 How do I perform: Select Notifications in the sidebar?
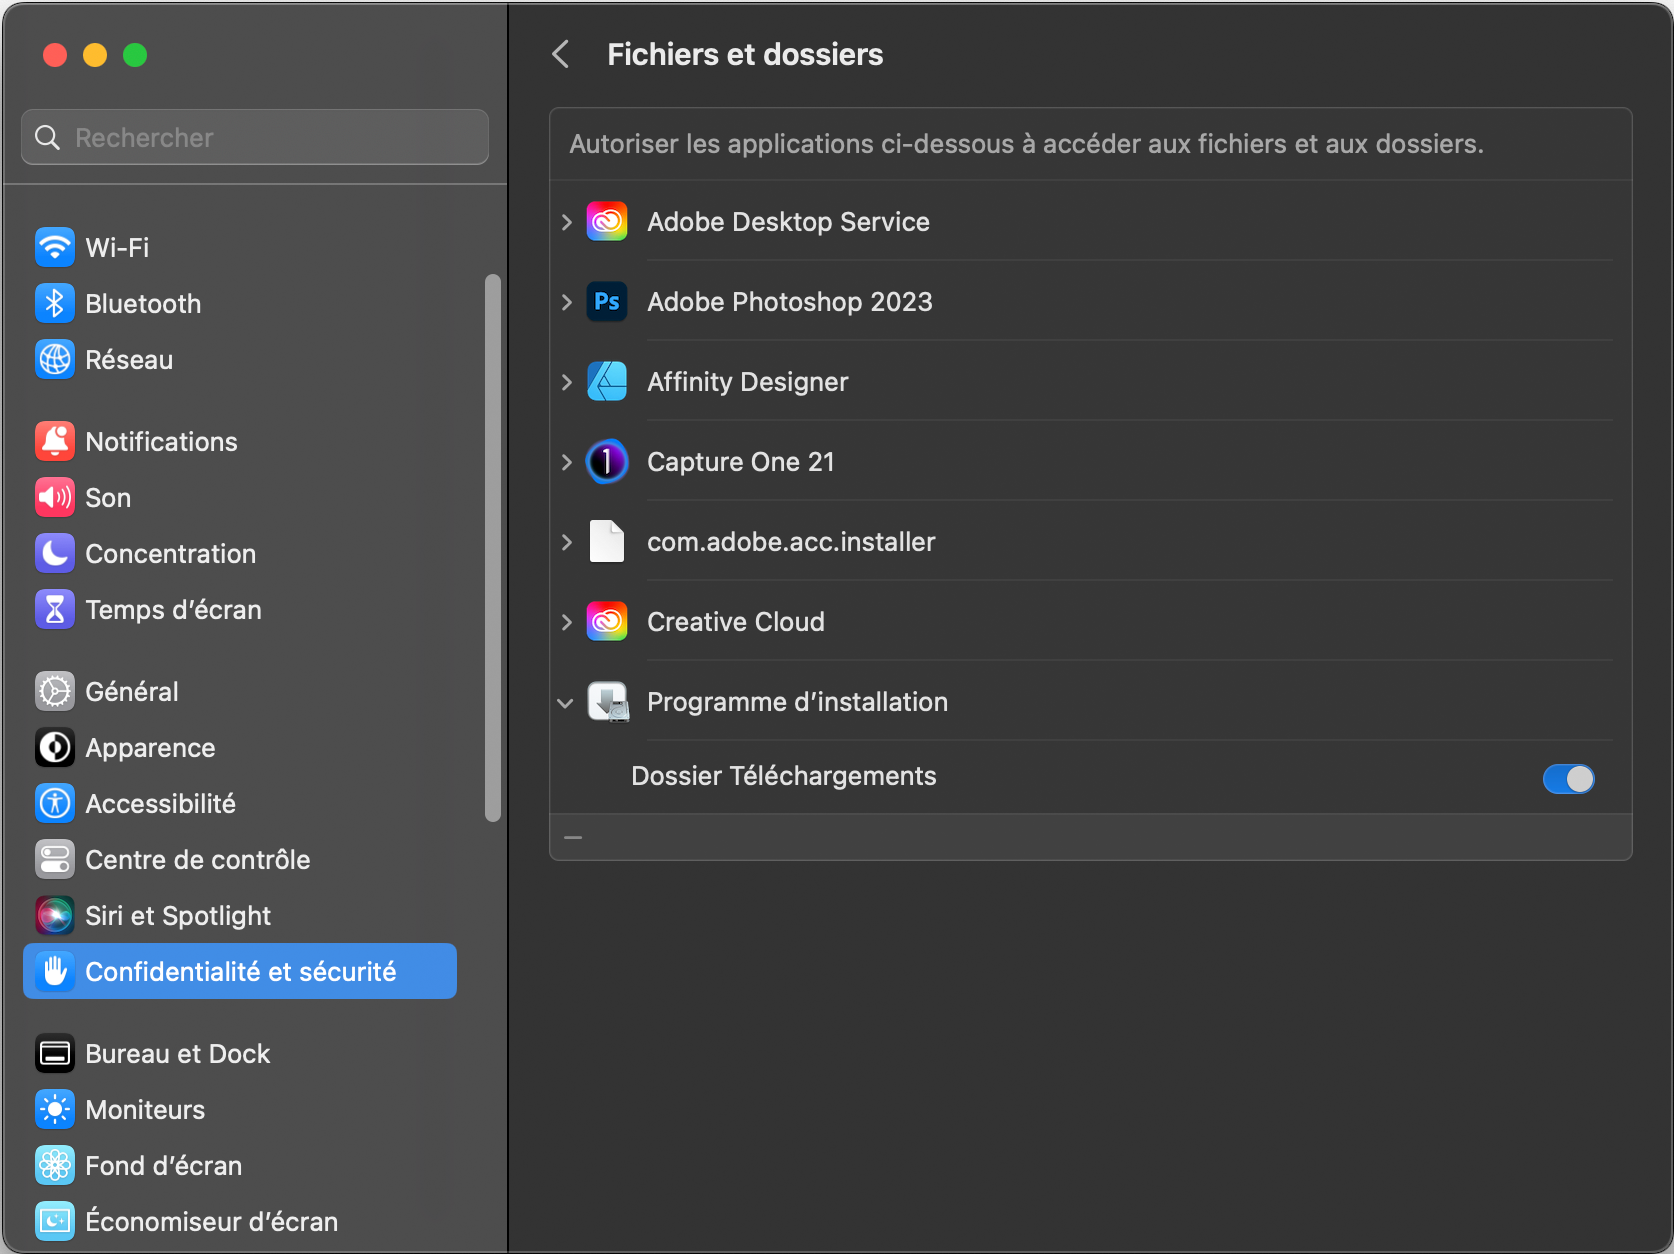pos(240,441)
